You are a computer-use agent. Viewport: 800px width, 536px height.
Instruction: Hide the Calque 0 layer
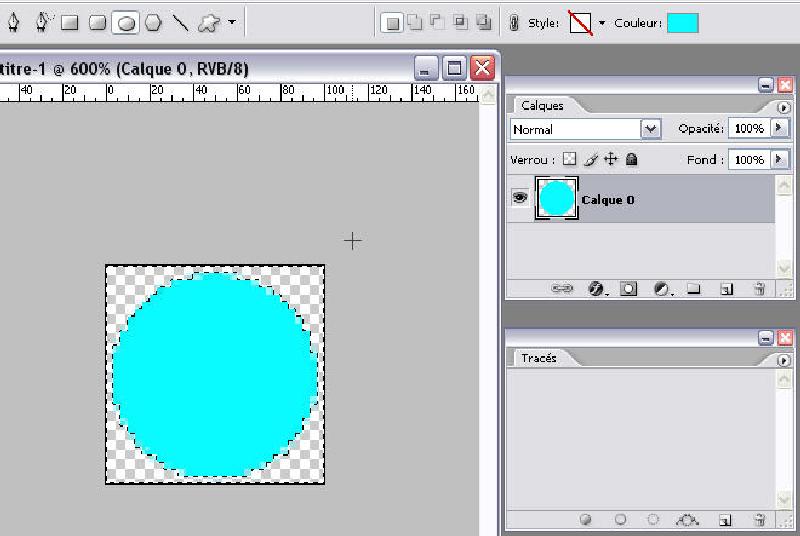[x=519, y=198]
